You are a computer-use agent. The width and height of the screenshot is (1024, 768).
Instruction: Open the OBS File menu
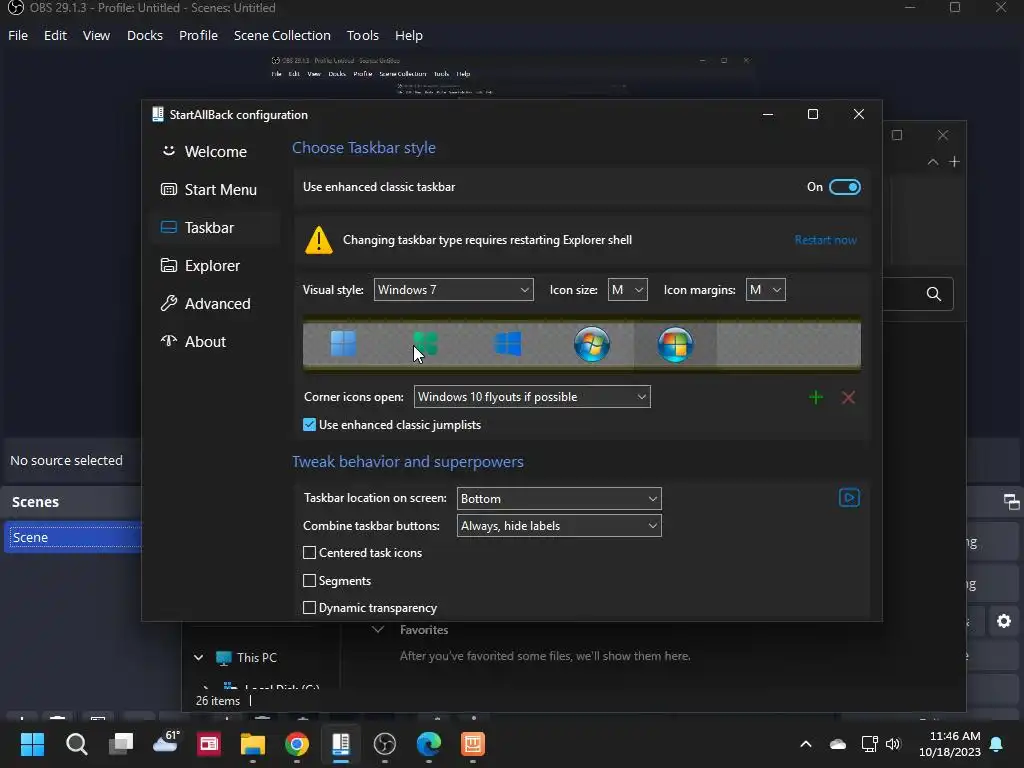[18, 35]
